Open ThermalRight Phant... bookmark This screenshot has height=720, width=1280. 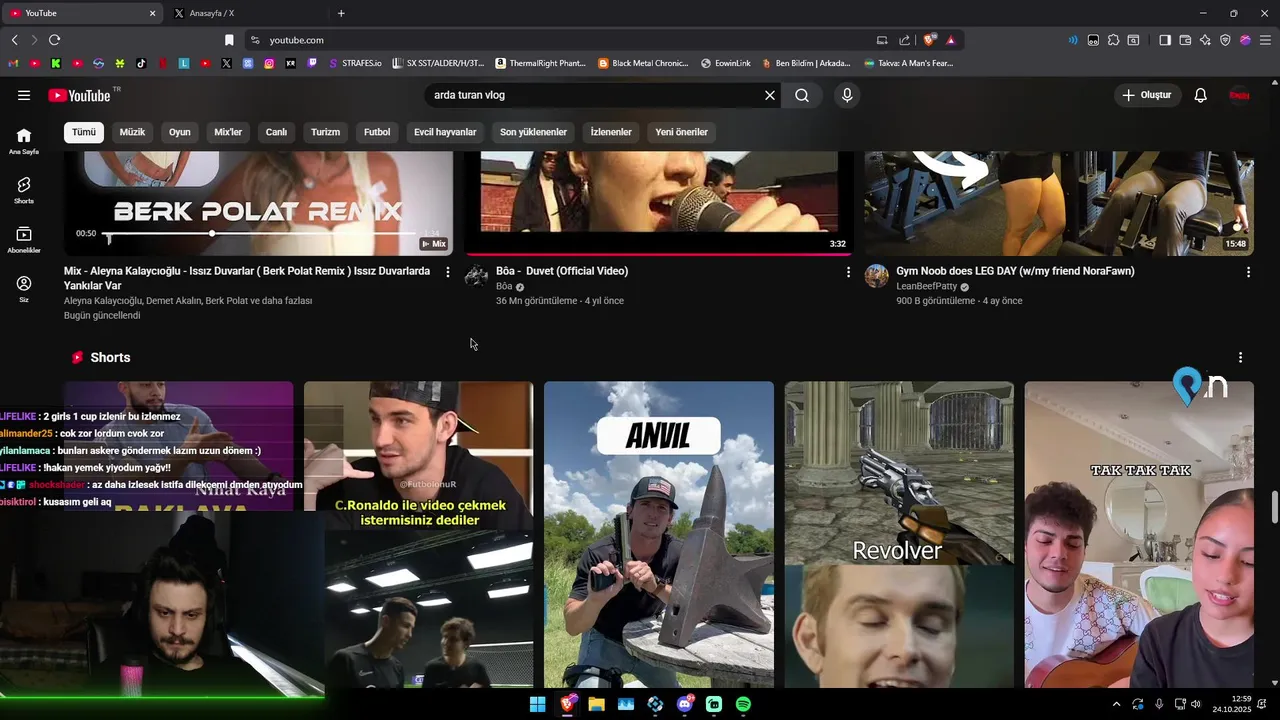[541, 63]
